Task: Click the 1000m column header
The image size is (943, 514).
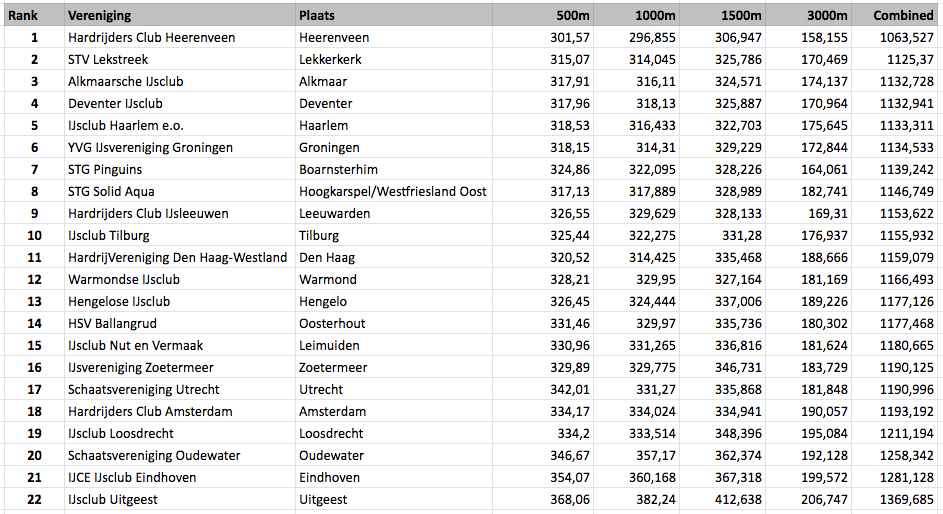Action: 636,15
